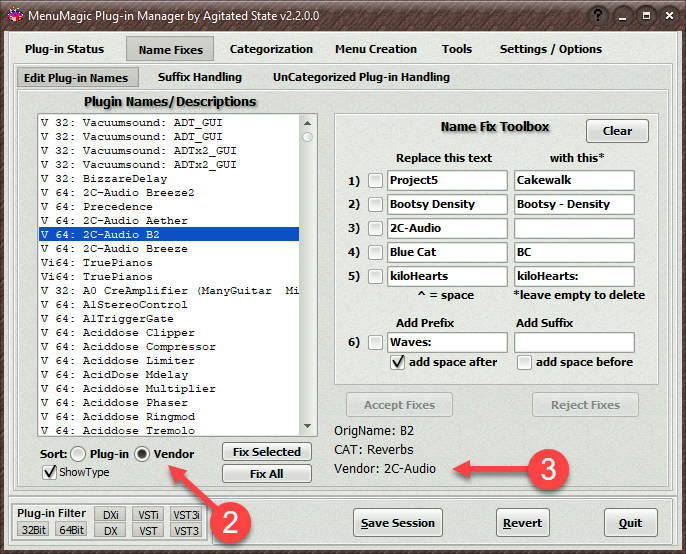Check the rule 4 Blue Cat checkbox
The height and width of the screenshot is (554, 686).
point(375,252)
